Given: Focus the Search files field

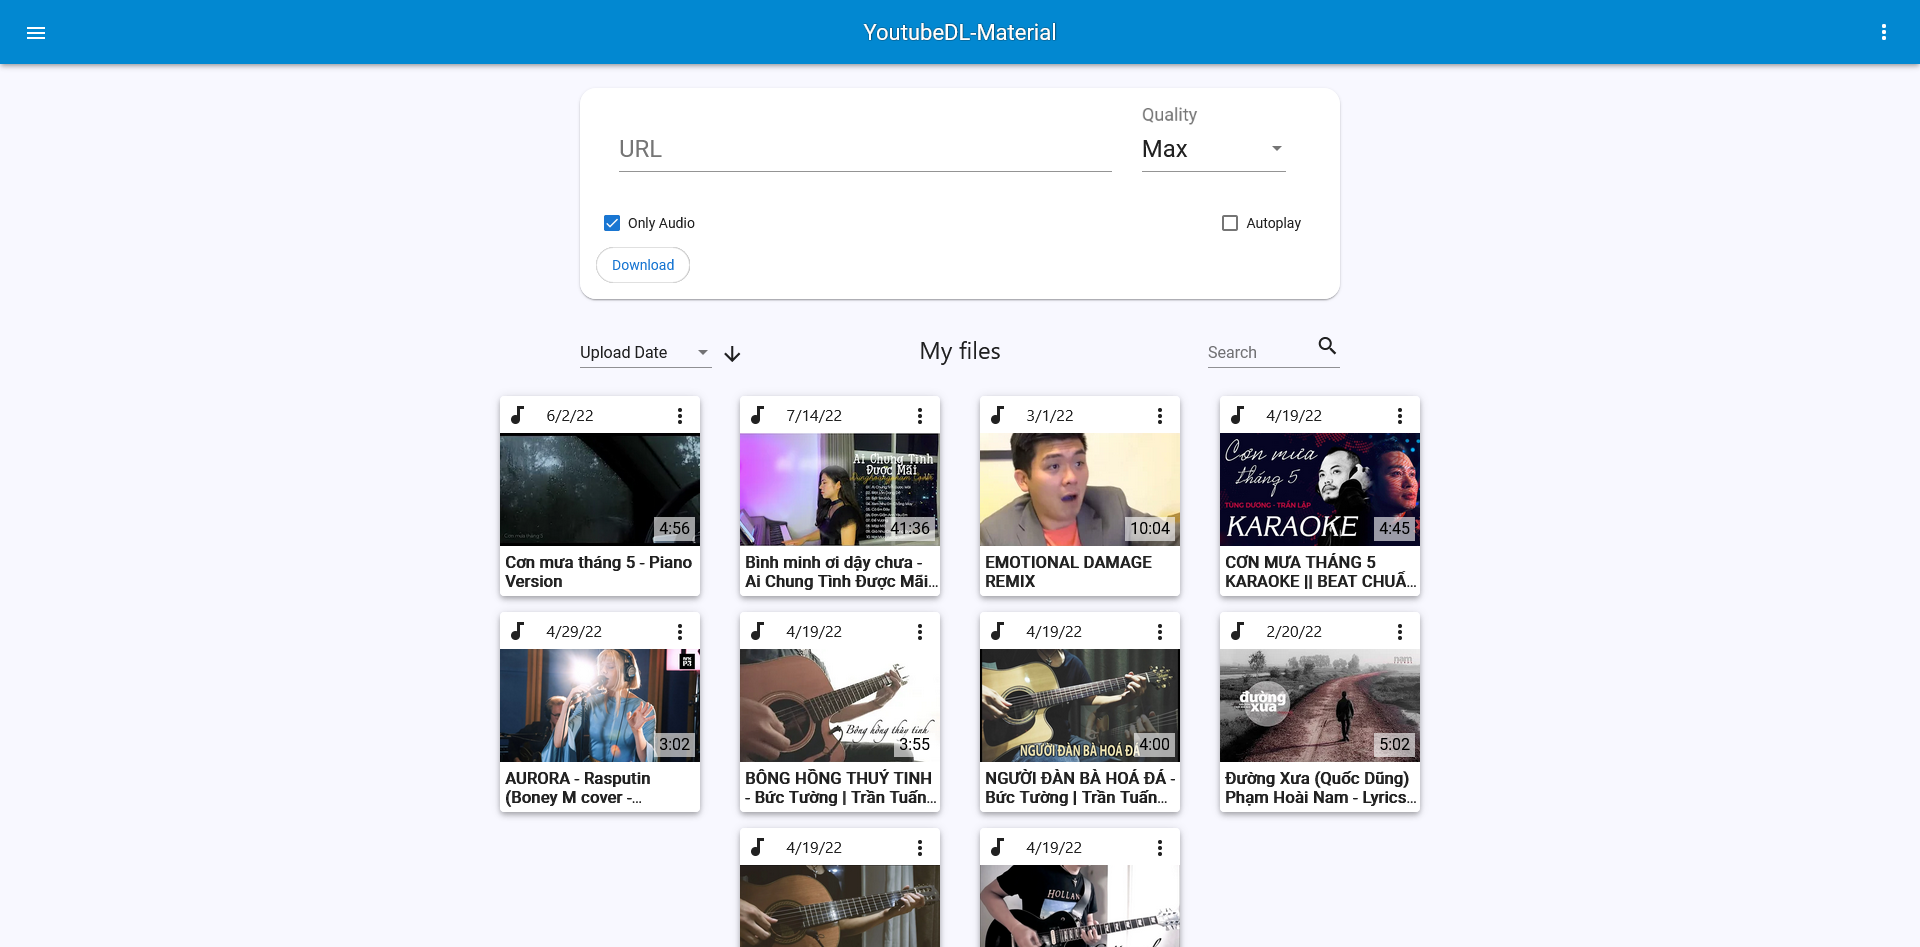Looking at the screenshot, I should (x=1260, y=352).
